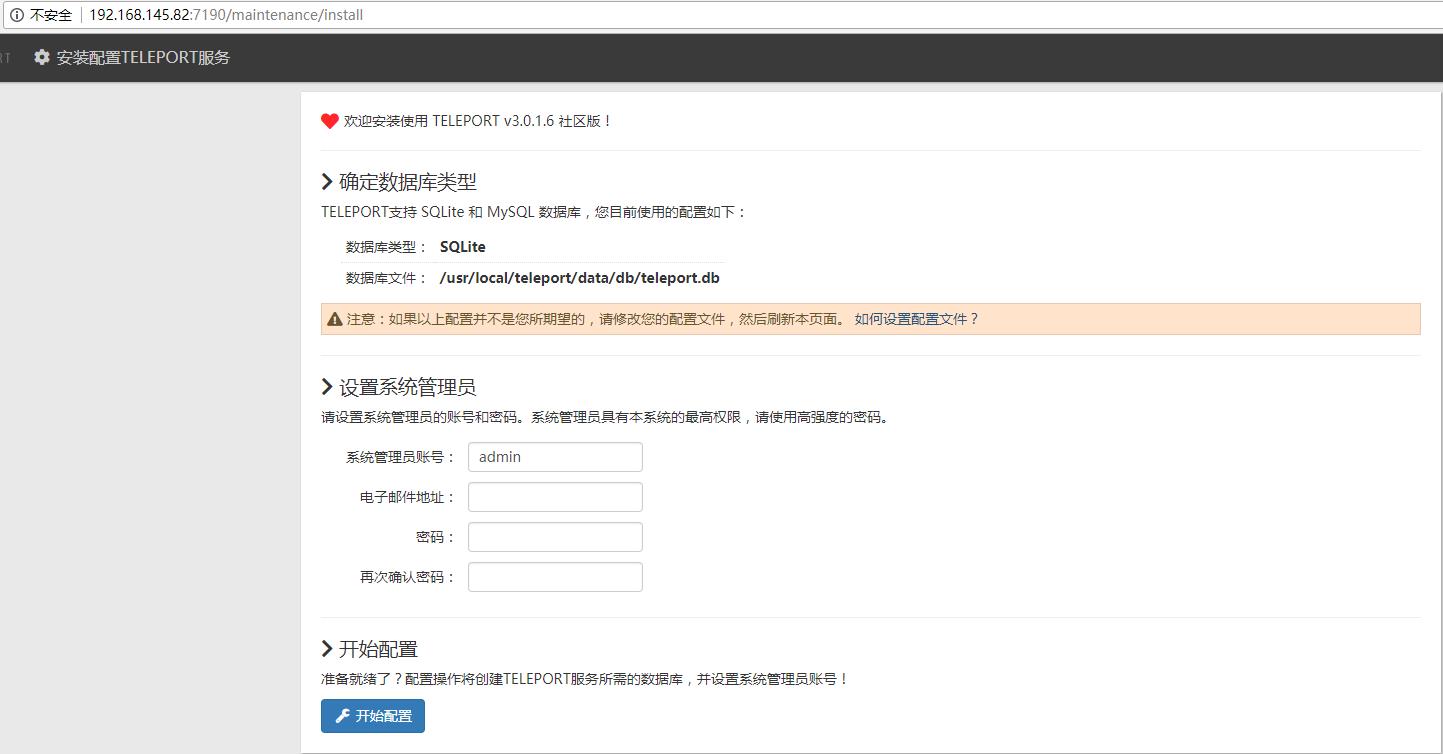Click the chevron beside 设置系统管理员
This screenshot has width=1443, height=754.
(x=327, y=387)
